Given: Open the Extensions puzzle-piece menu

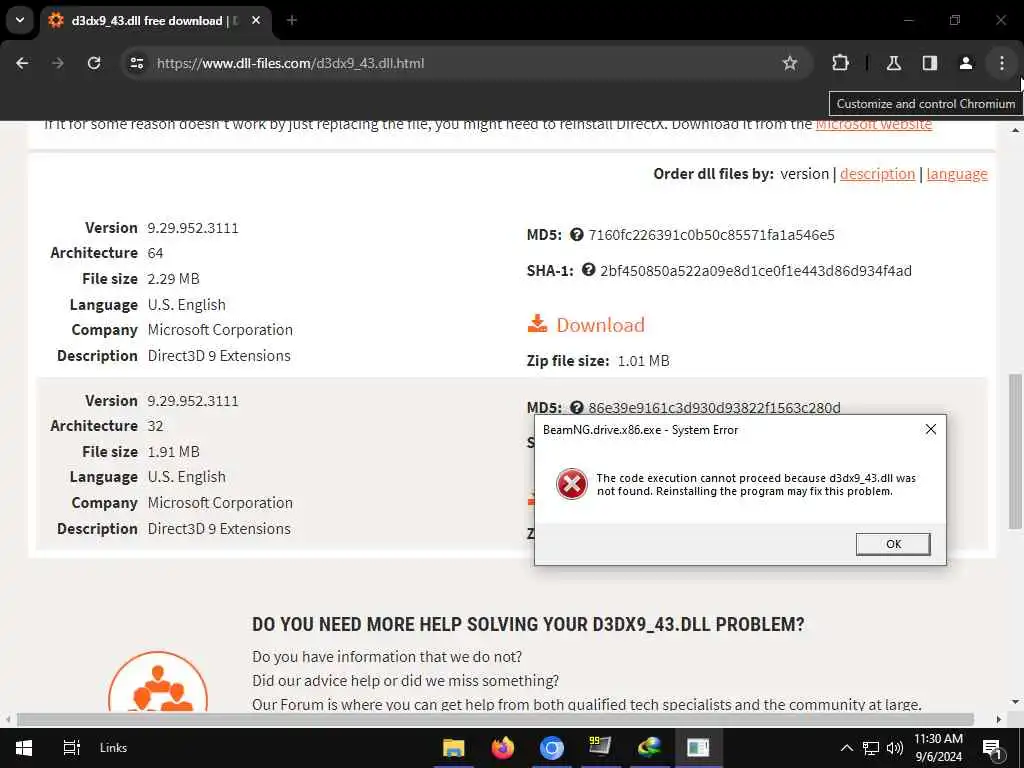Looking at the screenshot, I should (840, 63).
